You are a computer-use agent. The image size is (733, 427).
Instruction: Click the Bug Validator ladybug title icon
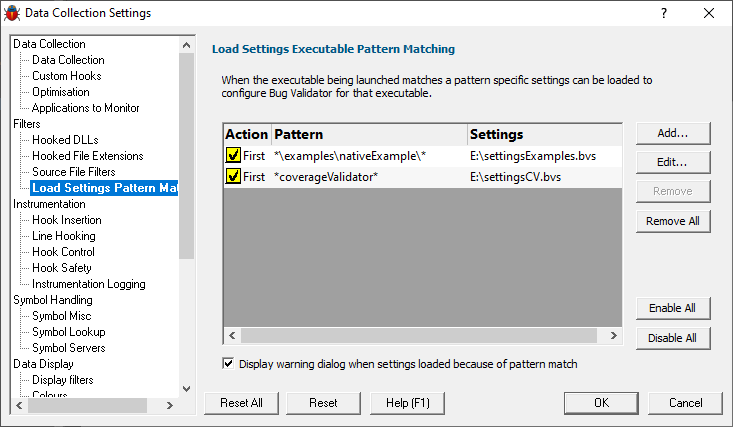[12, 13]
